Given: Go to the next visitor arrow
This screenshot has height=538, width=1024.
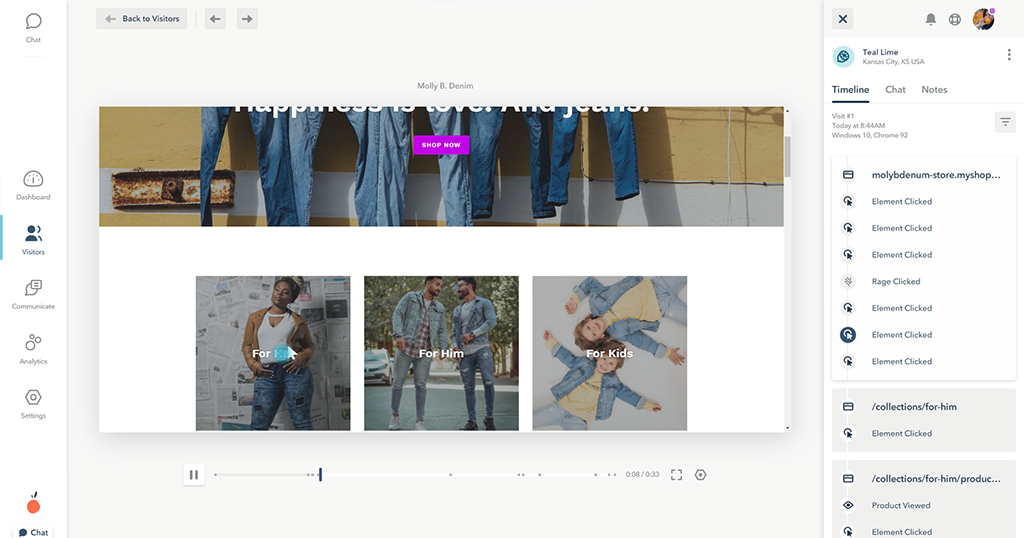Looking at the screenshot, I should coord(247,19).
